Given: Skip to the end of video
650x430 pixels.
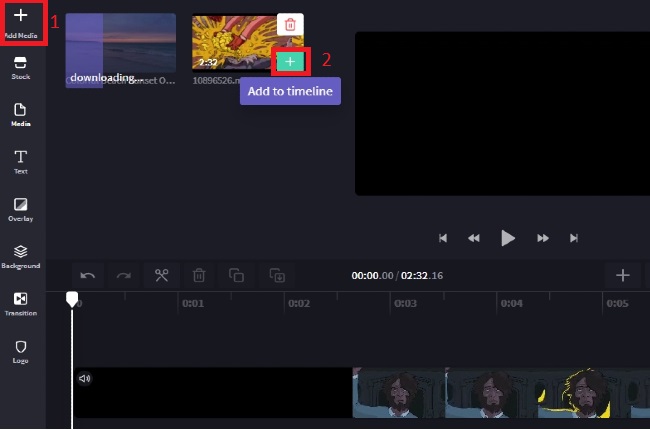Looking at the screenshot, I should pos(574,238).
